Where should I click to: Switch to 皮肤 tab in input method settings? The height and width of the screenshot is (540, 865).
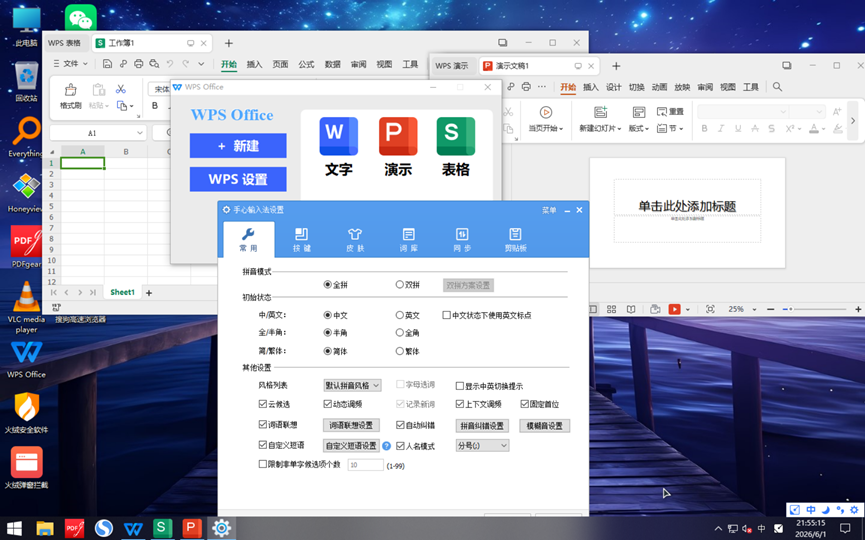[x=355, y=240]
